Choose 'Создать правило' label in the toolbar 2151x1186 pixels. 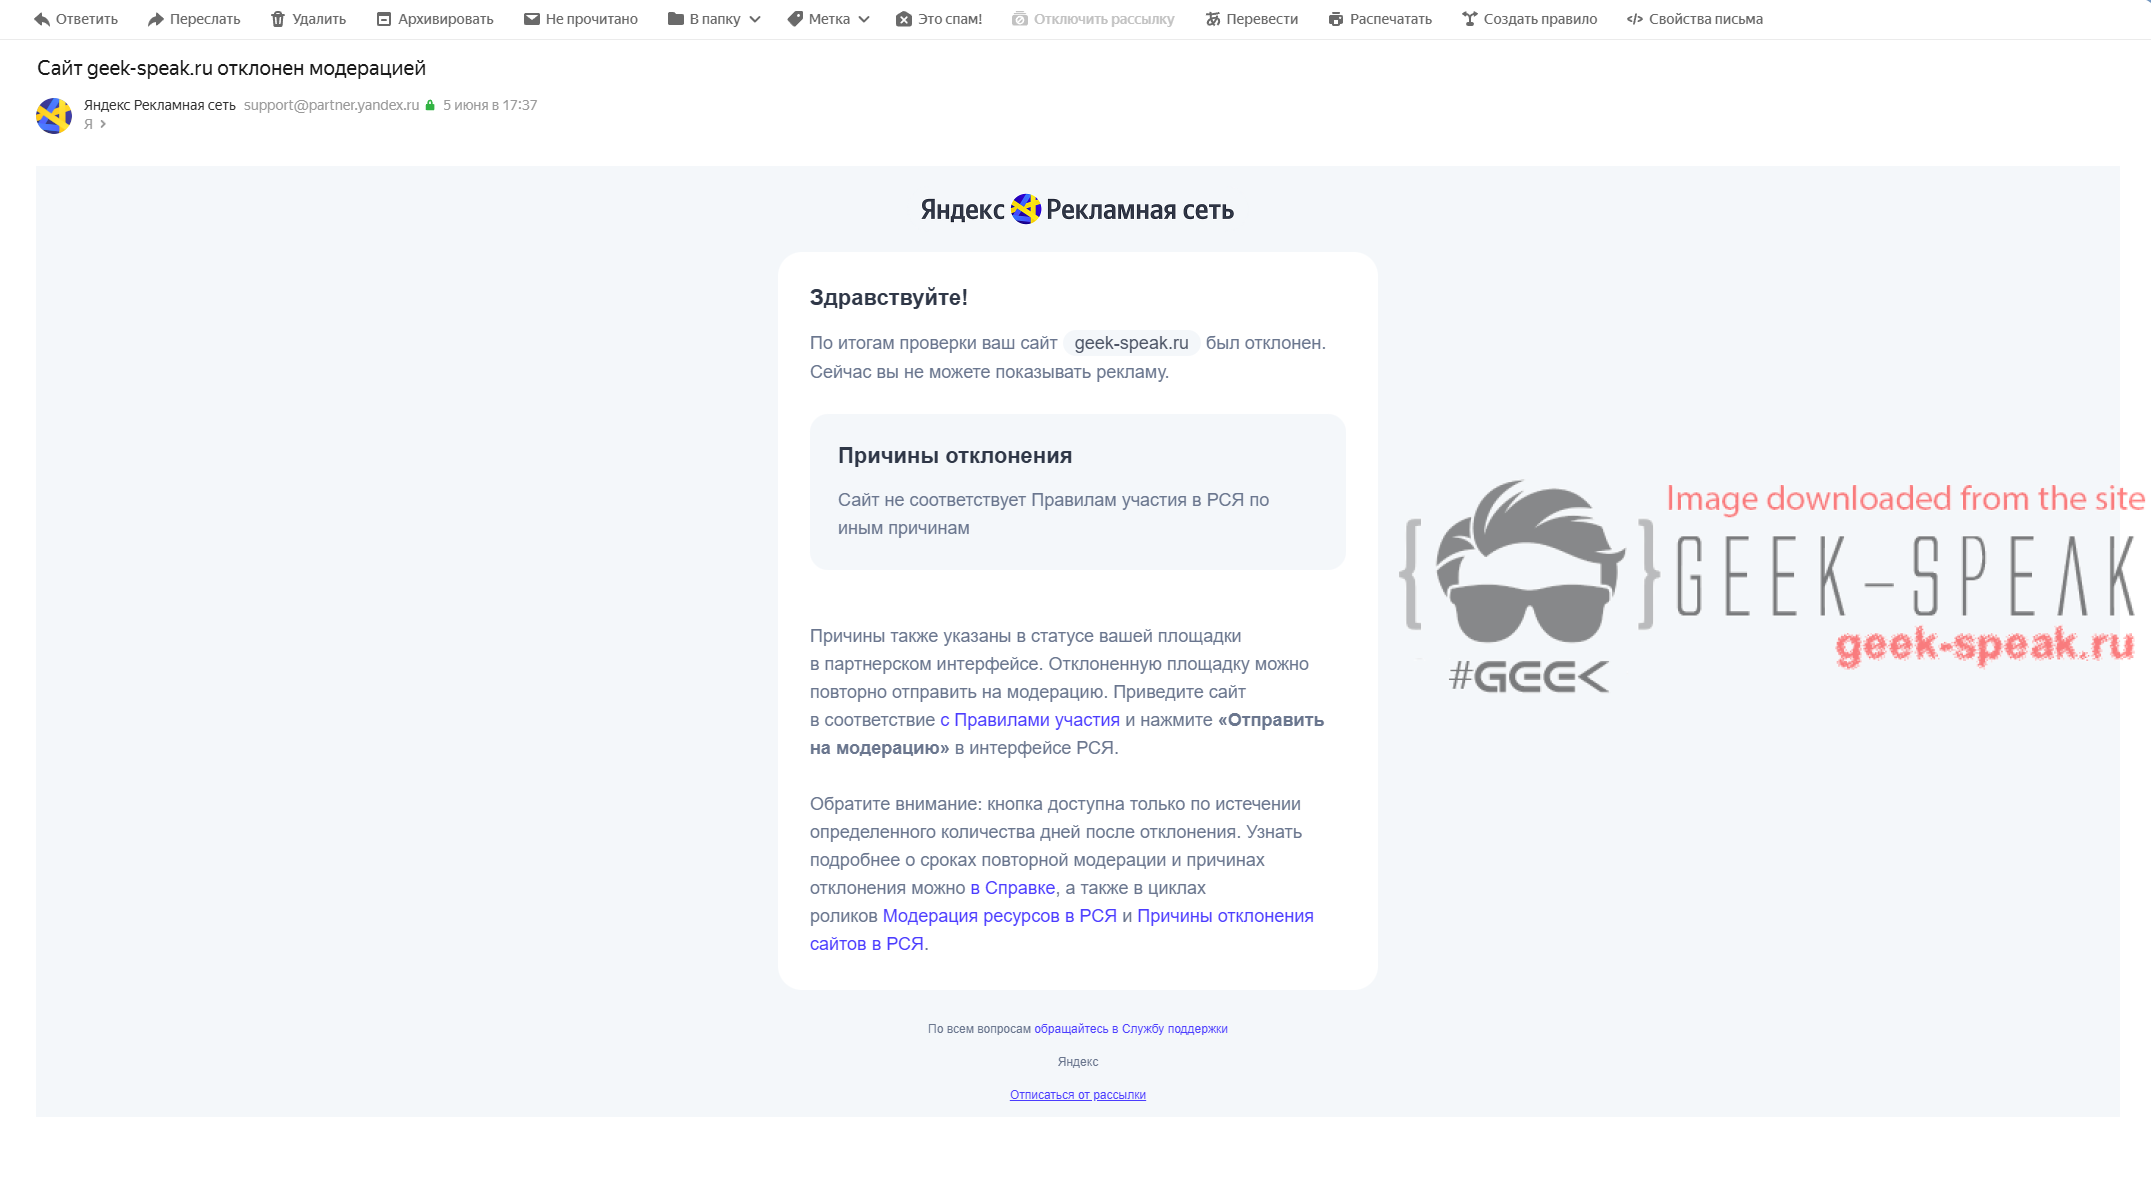(x=1541, y=19)
